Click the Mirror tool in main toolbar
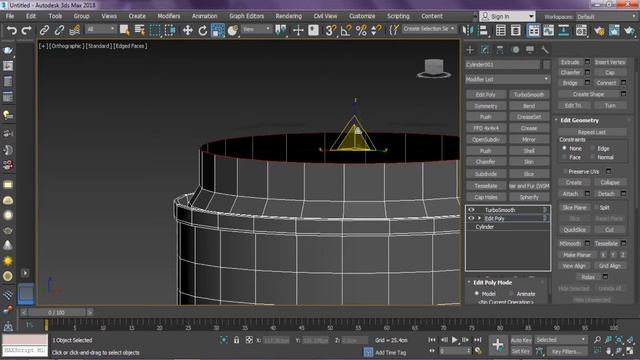Screen dimensions: 640x360 pyautogui.click(x=468, y=30)
